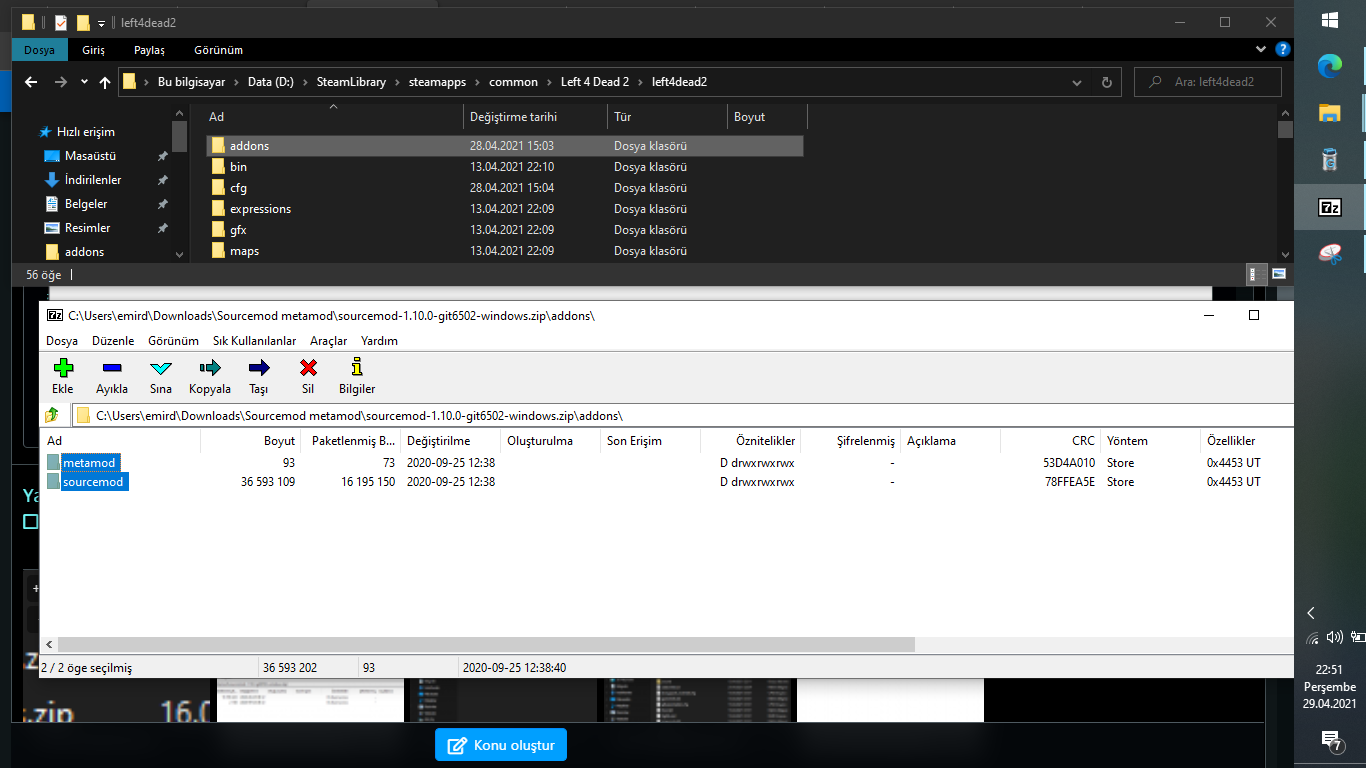Viewport: 1366px width, 768px height.
Task: Open the Snipping Tool from the taskbar
Action: coord(1330,254)
